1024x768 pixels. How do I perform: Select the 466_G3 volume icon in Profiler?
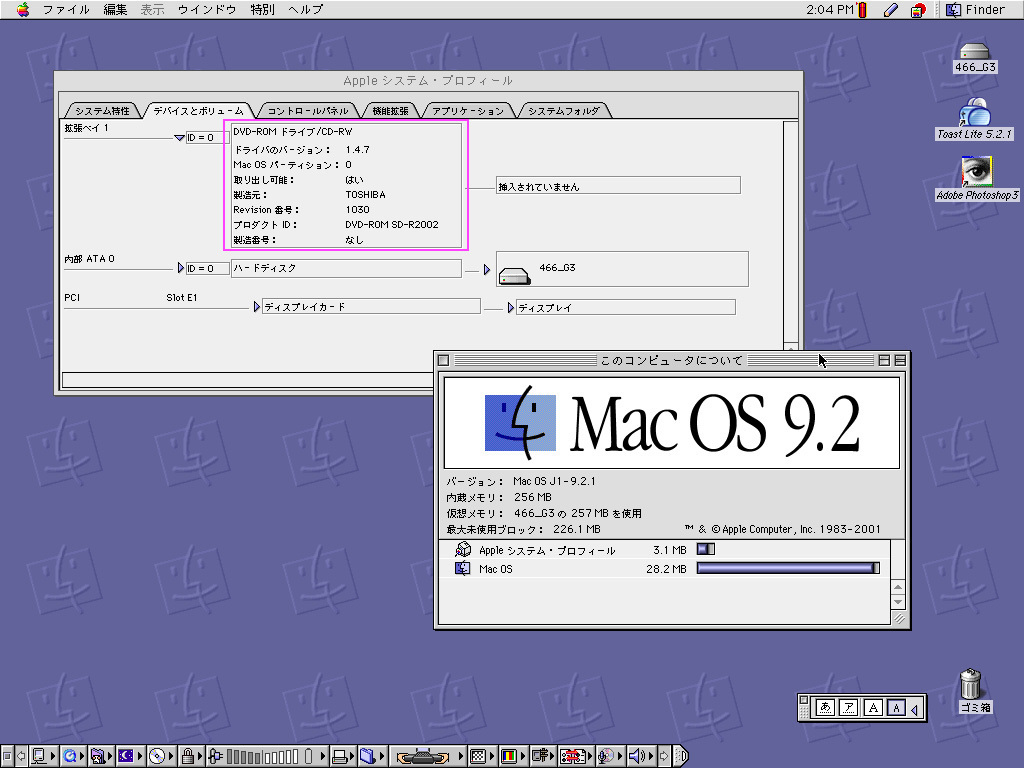(x=515, y=276)
